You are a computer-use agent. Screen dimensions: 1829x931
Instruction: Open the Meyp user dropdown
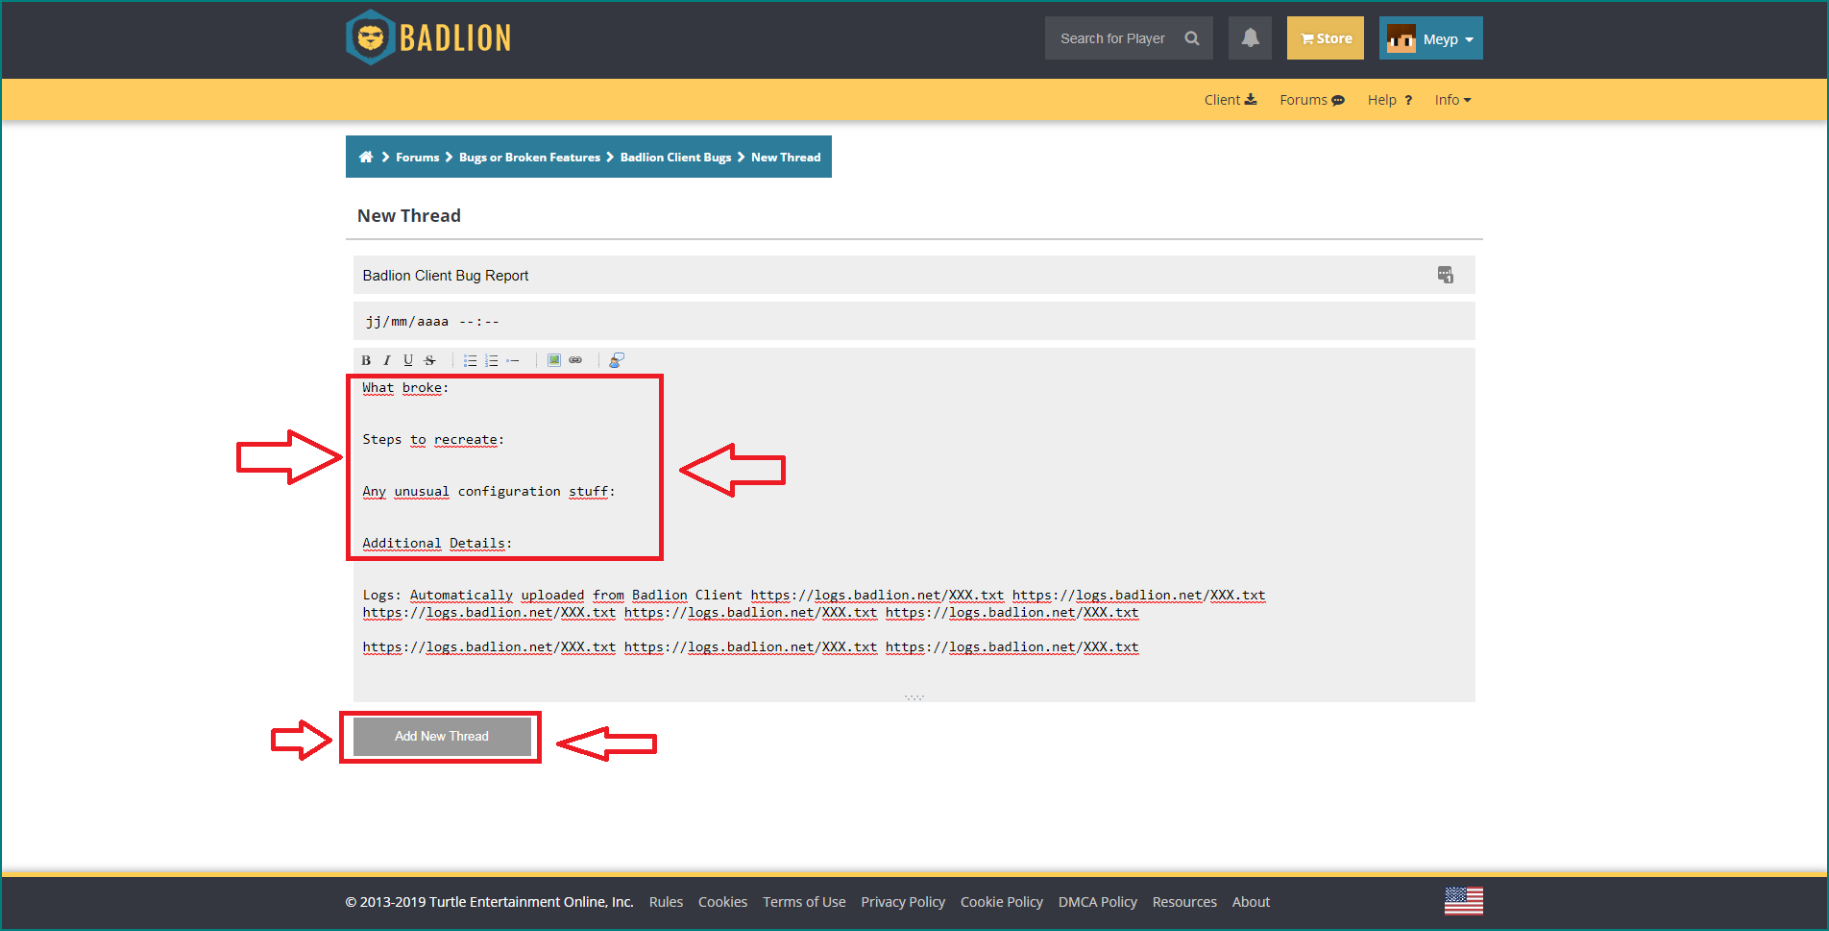point(1431,38)
